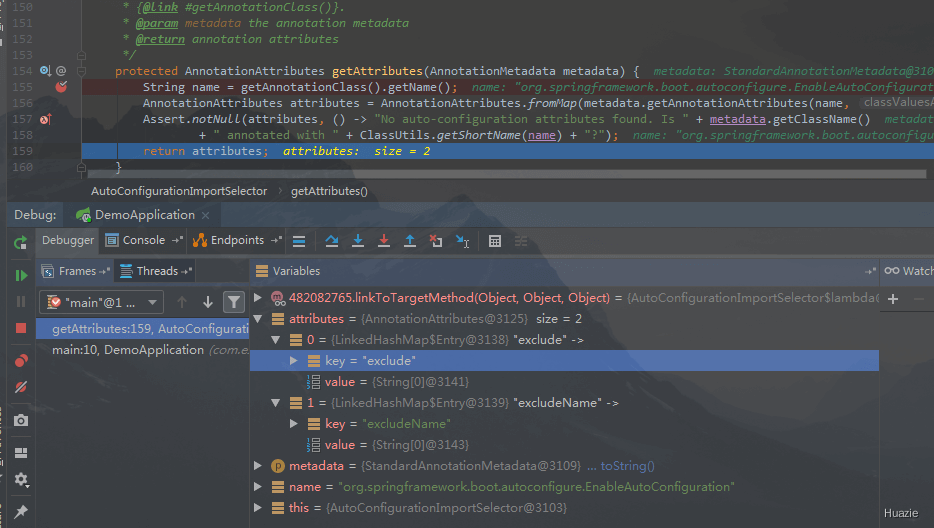Toggle the breakpoint at line 155

[61, 87]
